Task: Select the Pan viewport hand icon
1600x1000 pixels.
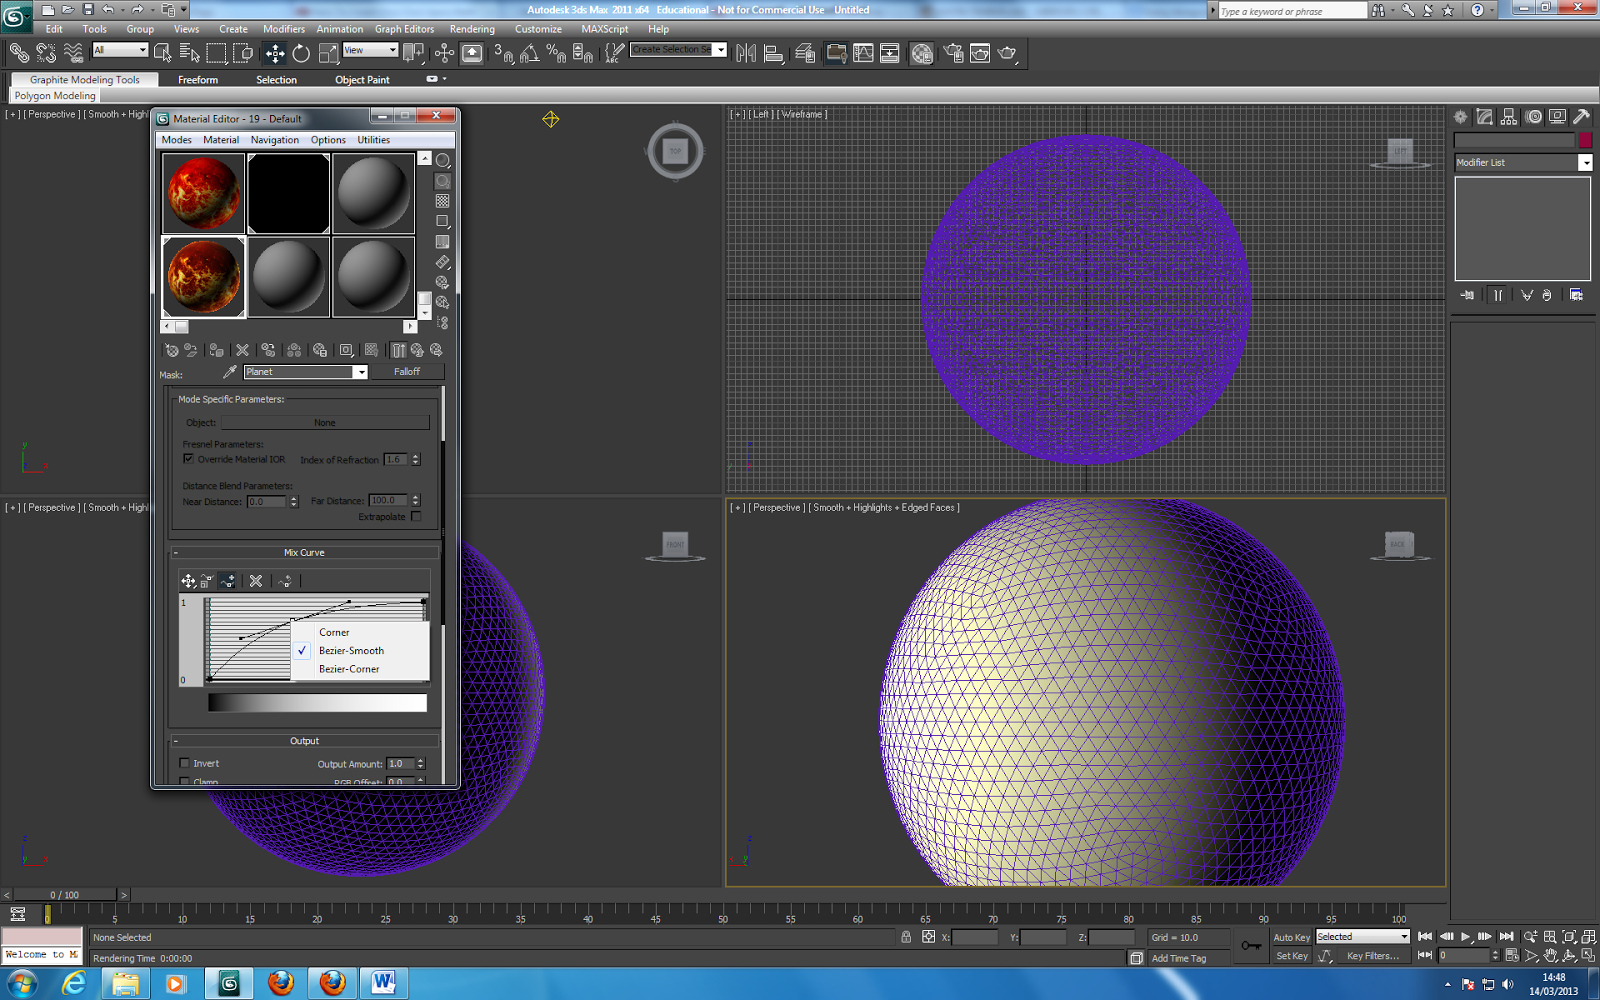Action: coord(1550,954)
